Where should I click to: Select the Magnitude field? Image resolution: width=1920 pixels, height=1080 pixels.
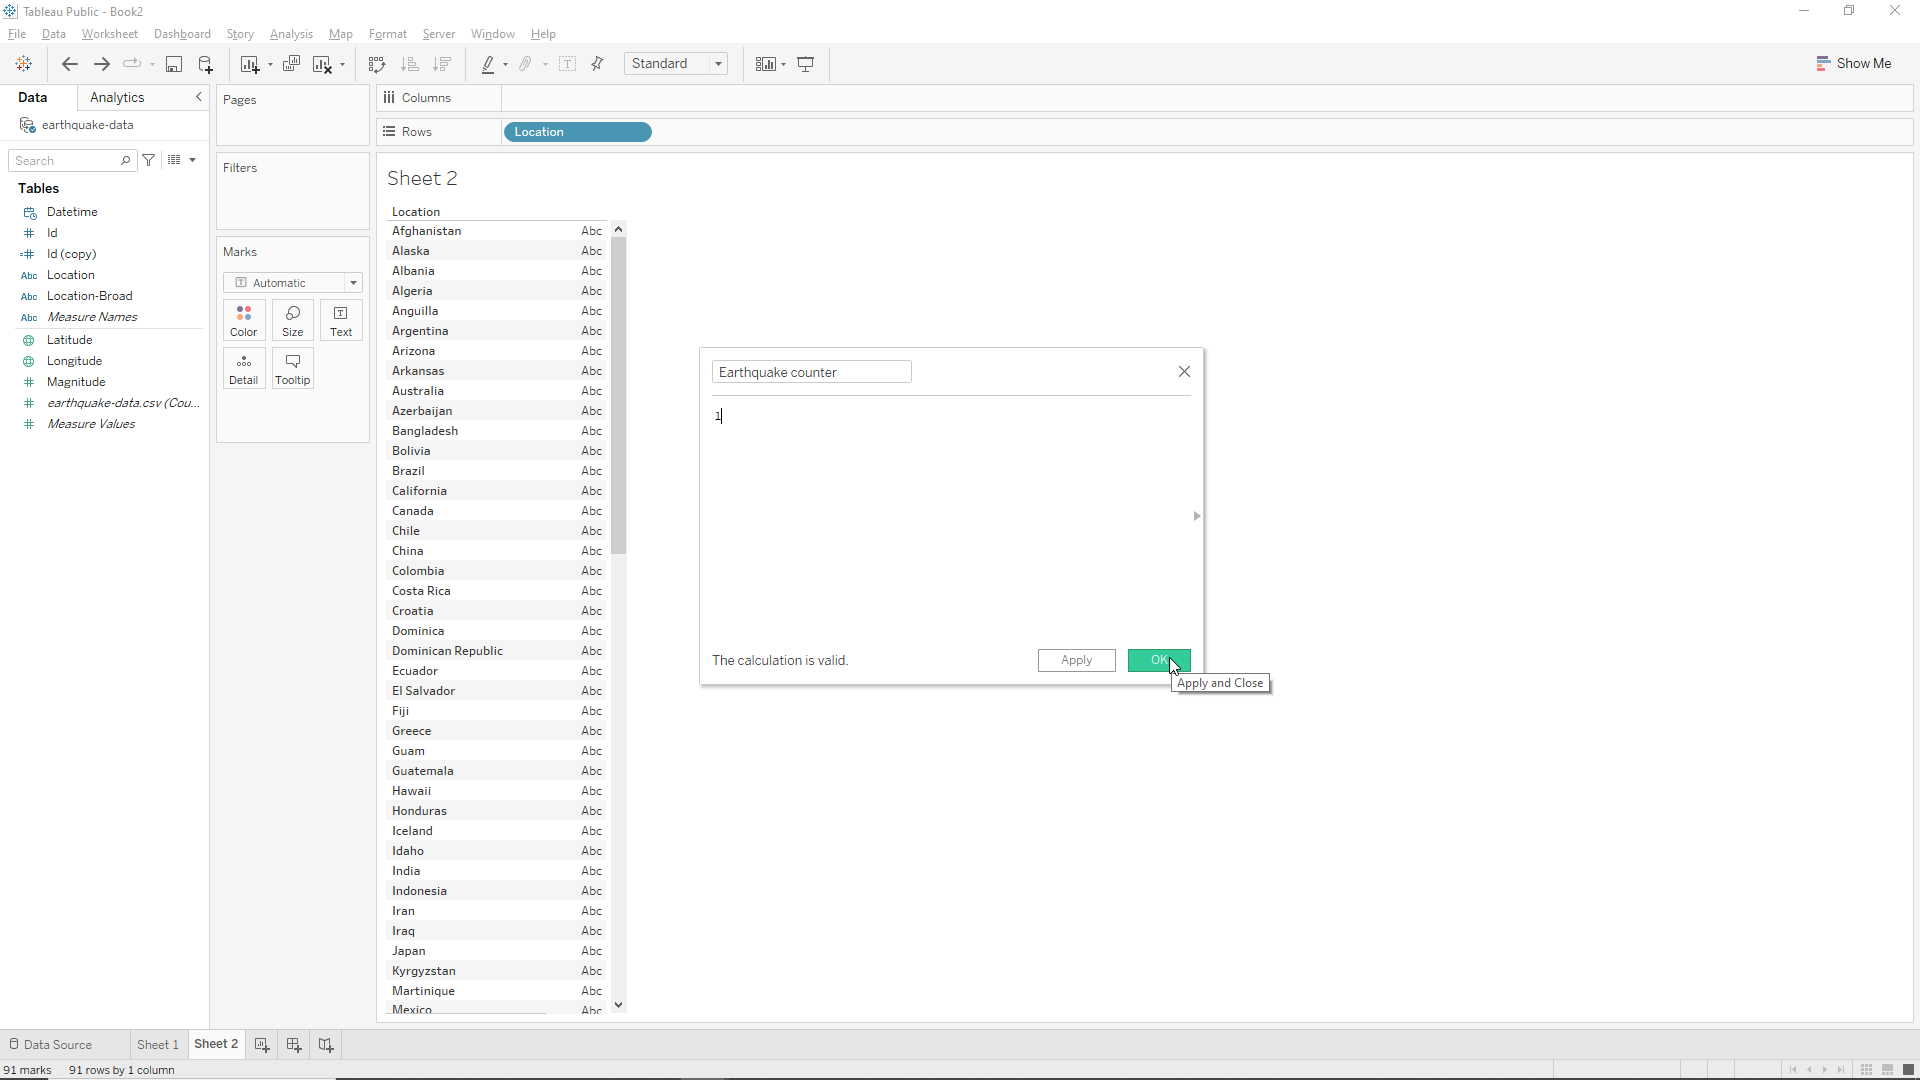(76, 382)
